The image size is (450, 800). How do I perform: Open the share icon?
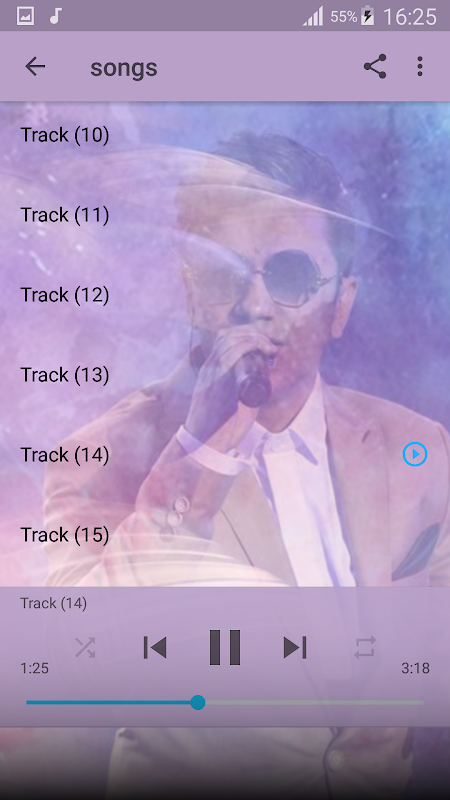click(x=375, y=66)
